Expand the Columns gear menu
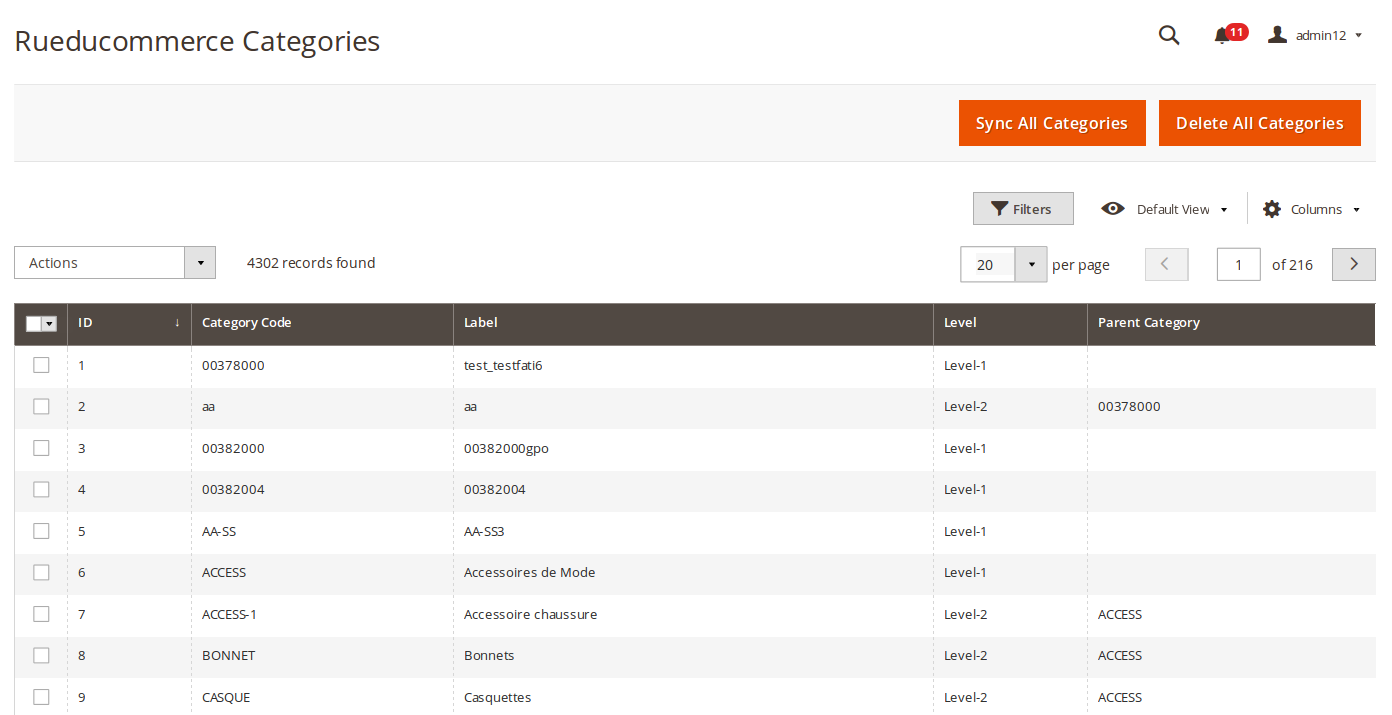The height and width of the screenshot is (715, 1392). (x=1312, y=209)
